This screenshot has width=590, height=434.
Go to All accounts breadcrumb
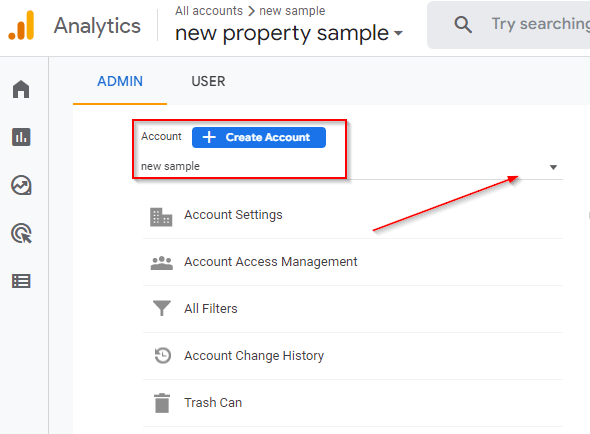point(209,11)
